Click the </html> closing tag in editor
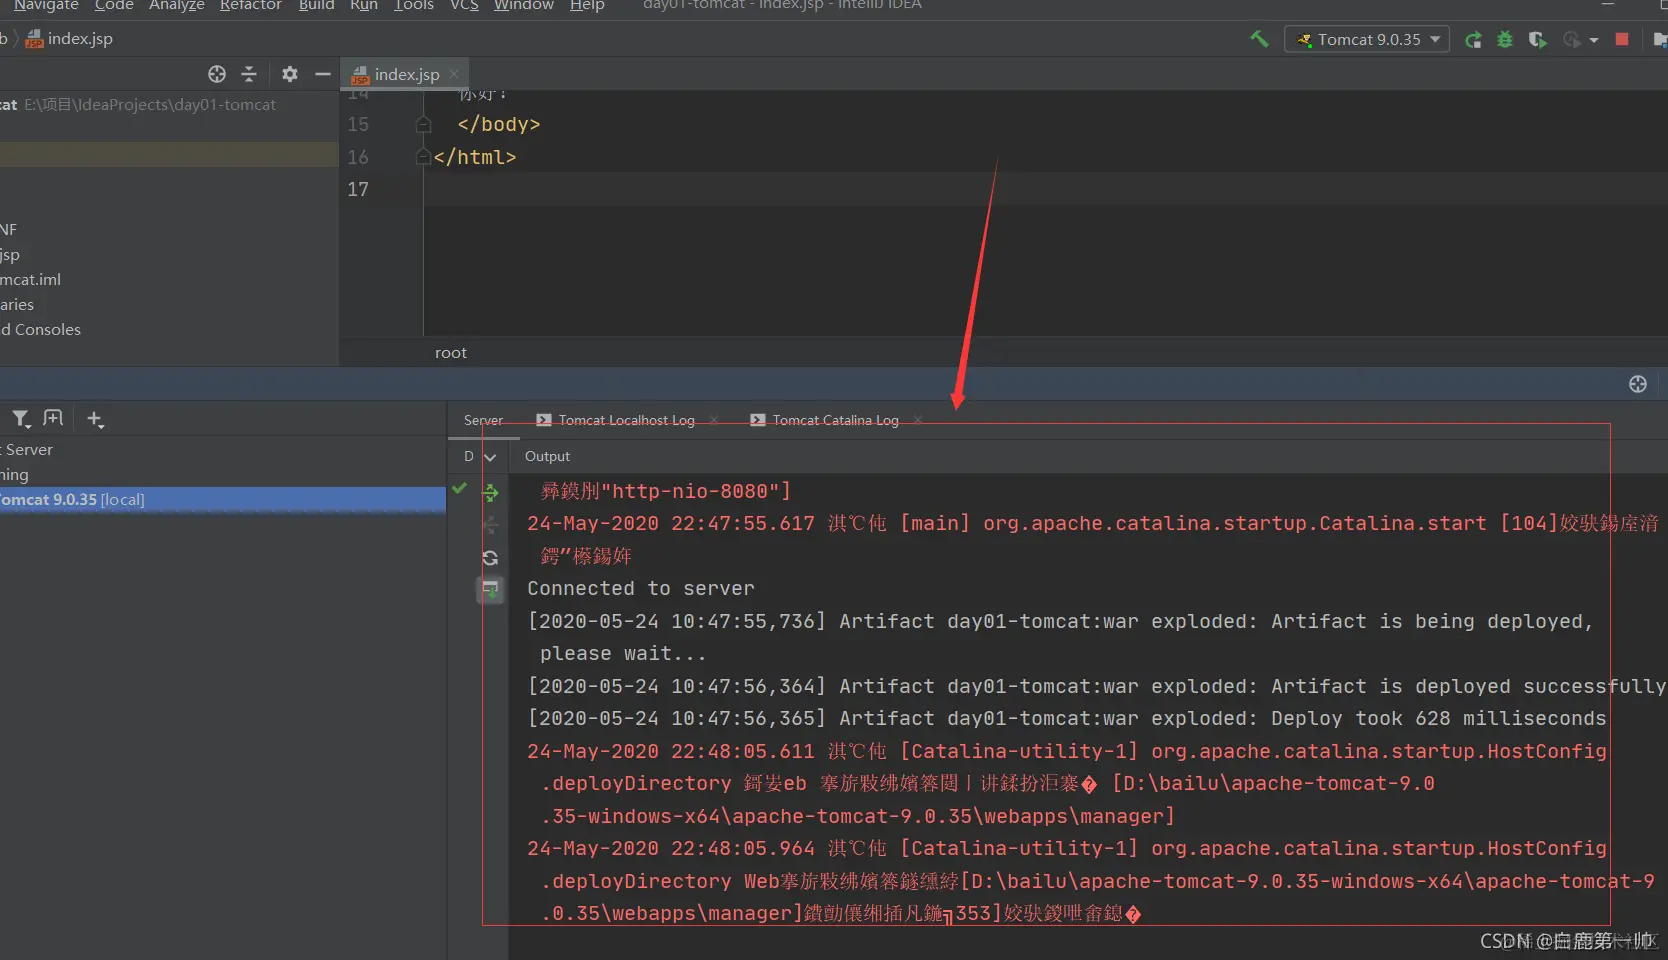The width and height of the screenshot is (1668, 960). click(475, 157)
